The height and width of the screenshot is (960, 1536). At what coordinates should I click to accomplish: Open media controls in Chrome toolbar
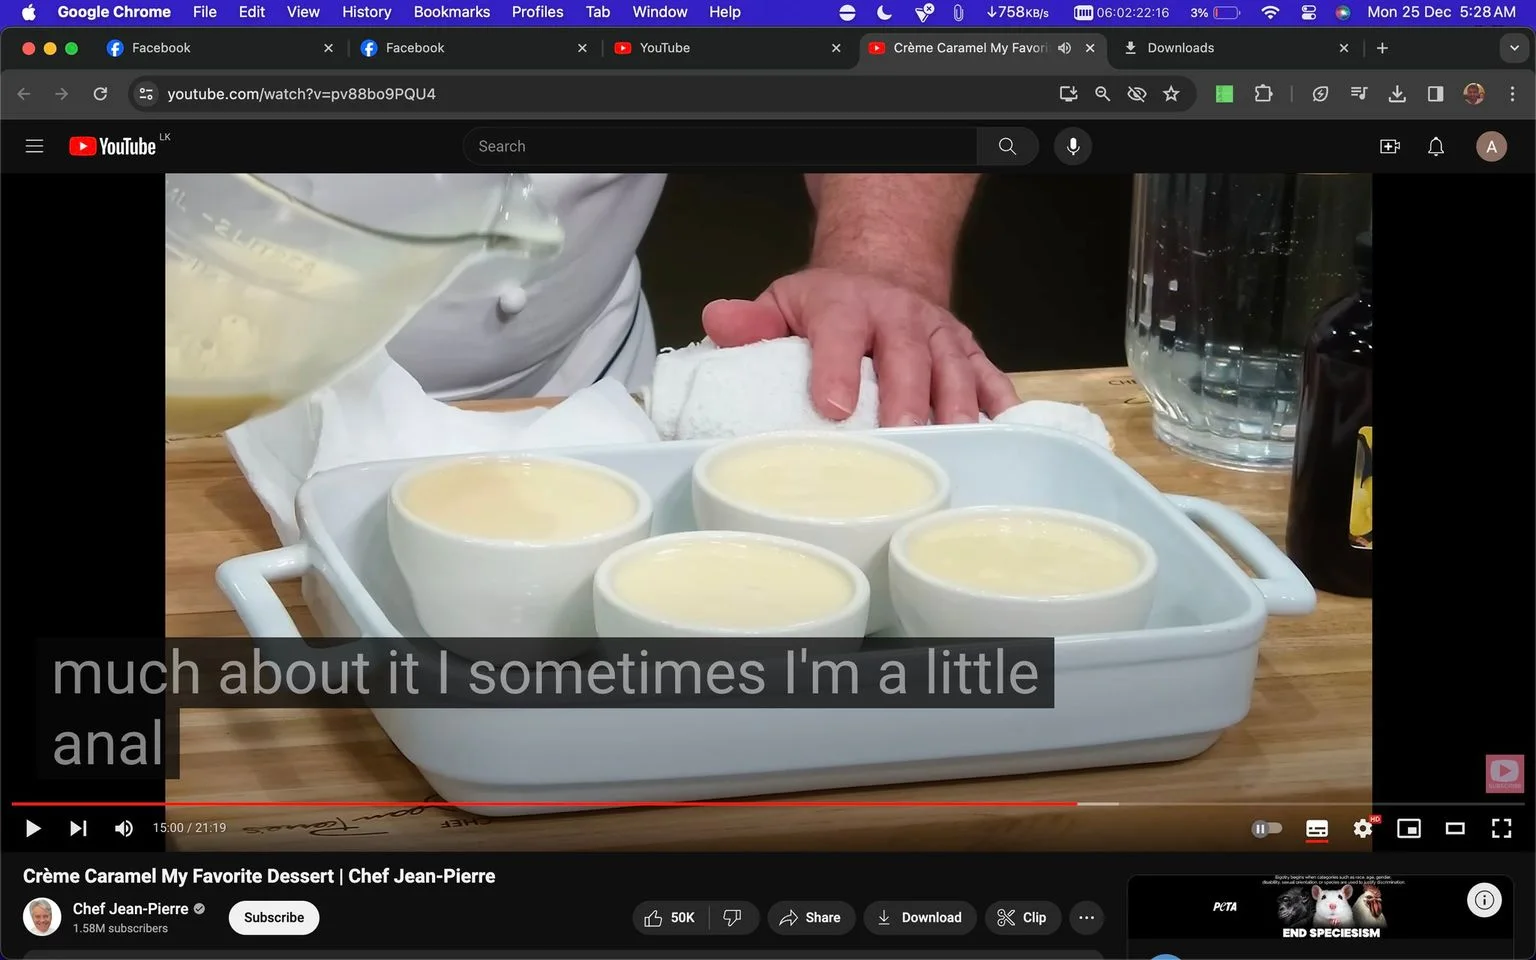click(1358, 94)
